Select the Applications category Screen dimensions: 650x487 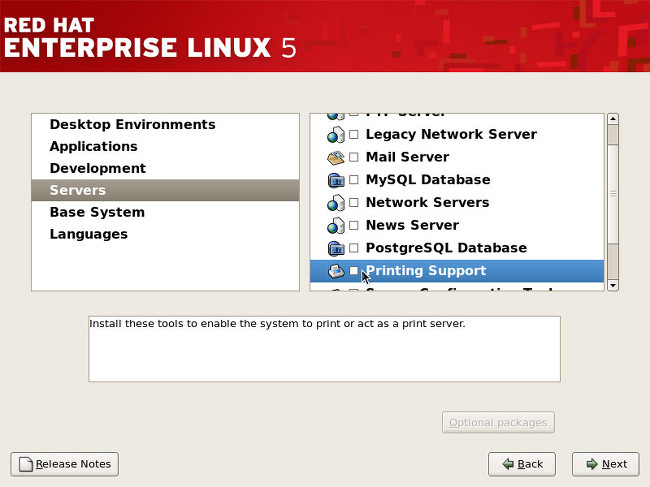[x=165, y=147]
